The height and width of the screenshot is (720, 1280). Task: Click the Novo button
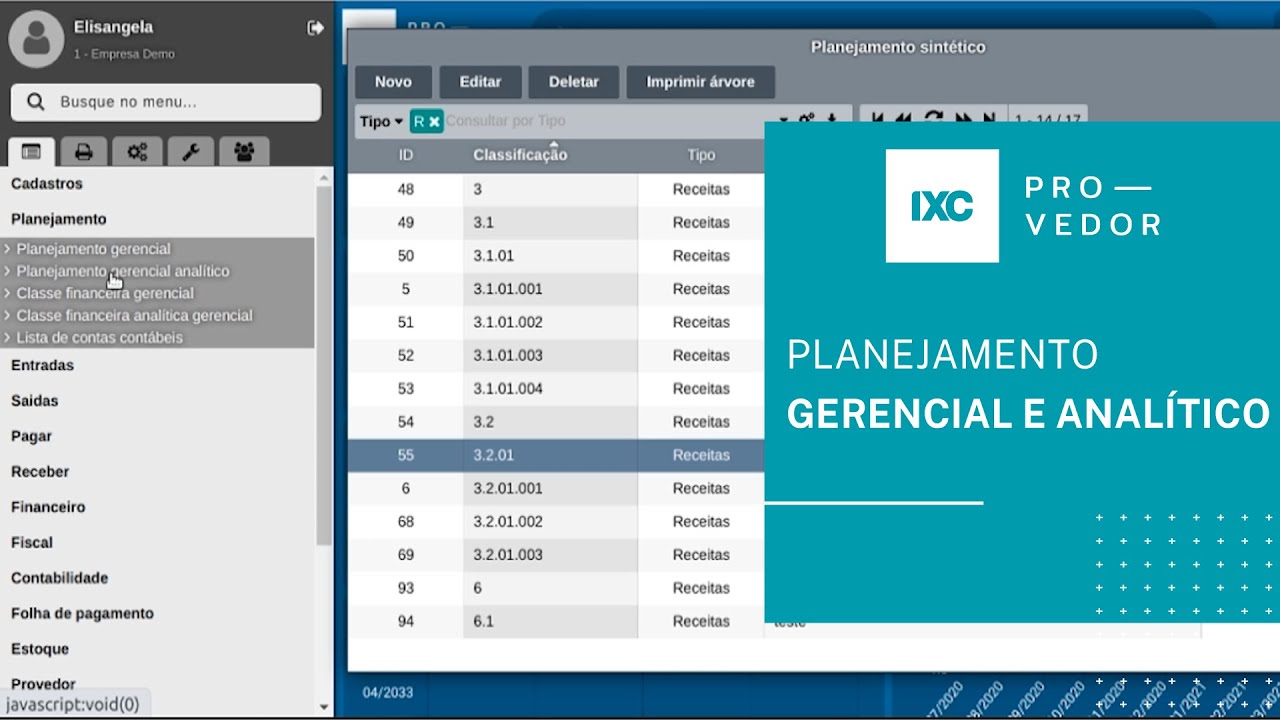[393, 82]
